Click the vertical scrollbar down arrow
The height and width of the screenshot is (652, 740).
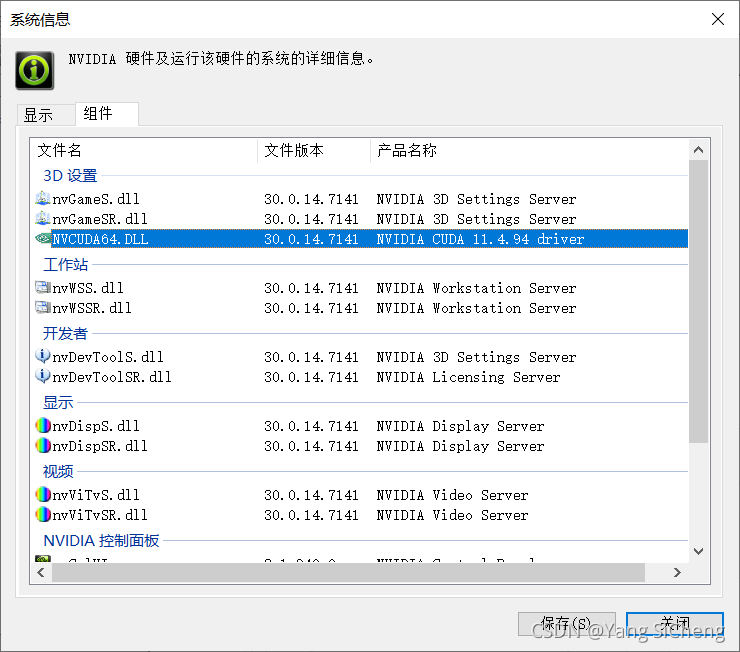(x=698, y=551)
